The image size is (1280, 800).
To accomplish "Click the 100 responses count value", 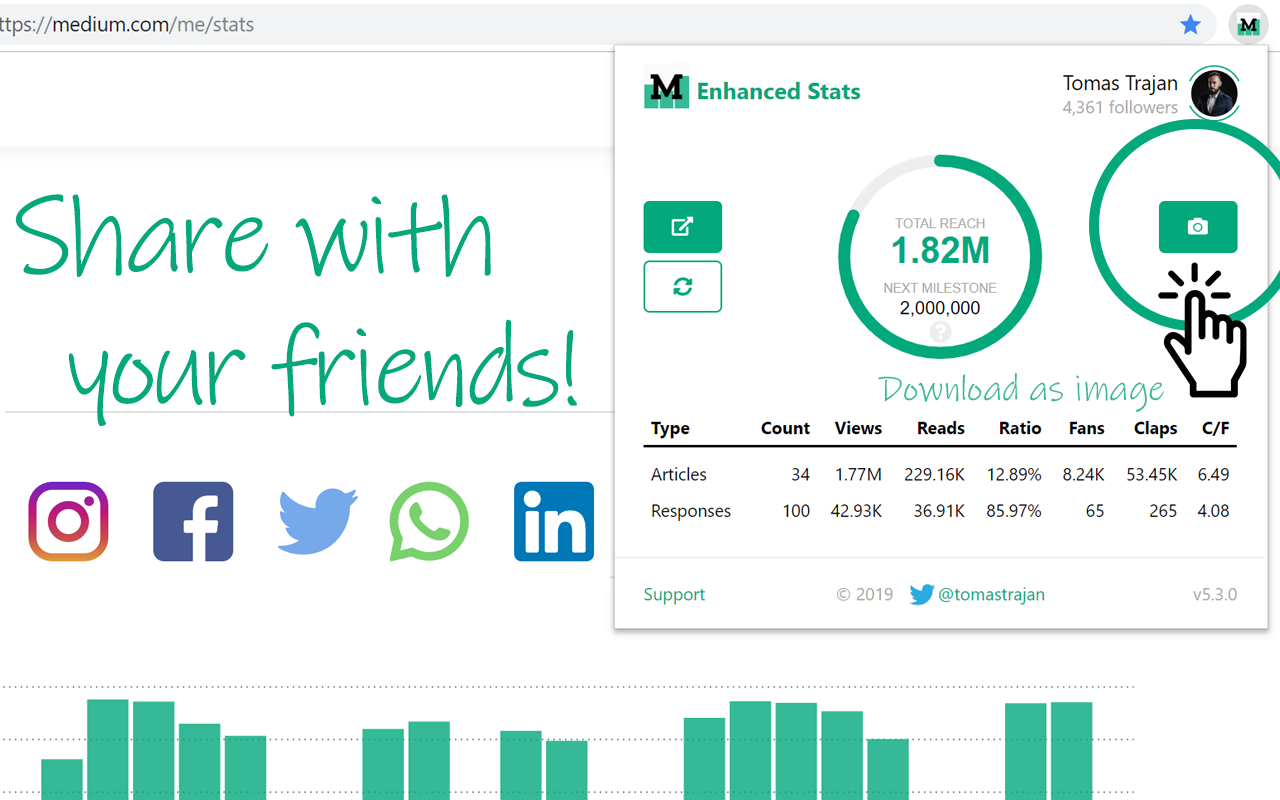I will tap(796, 511).
